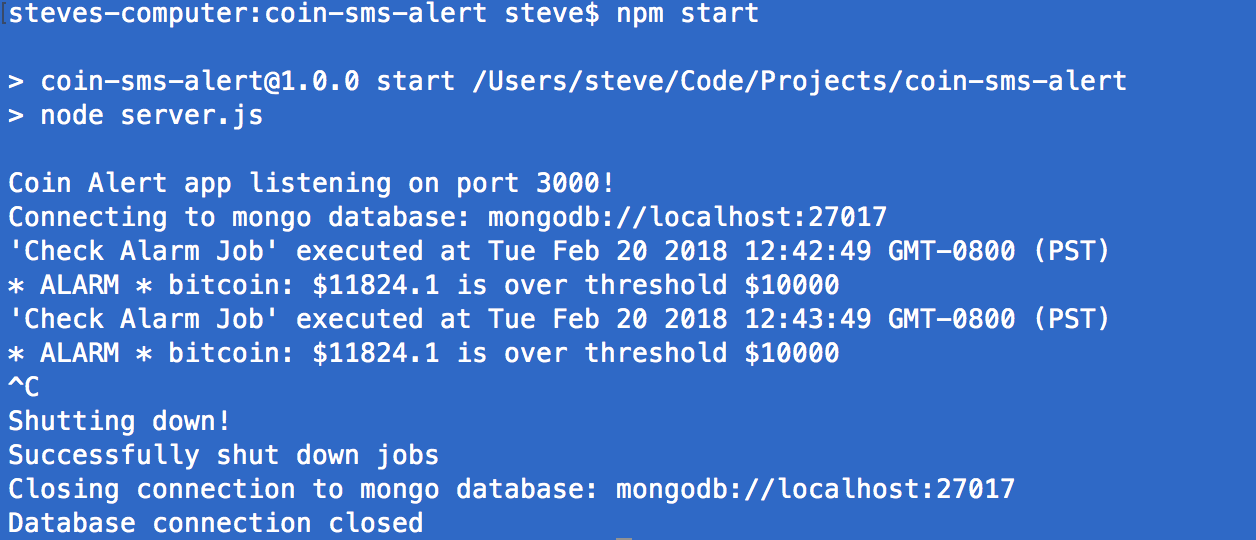This screenshot has height=540, width=1256.
Task: Click the mongodb URL in the "Connecting" line
Action: pos(687,218)
